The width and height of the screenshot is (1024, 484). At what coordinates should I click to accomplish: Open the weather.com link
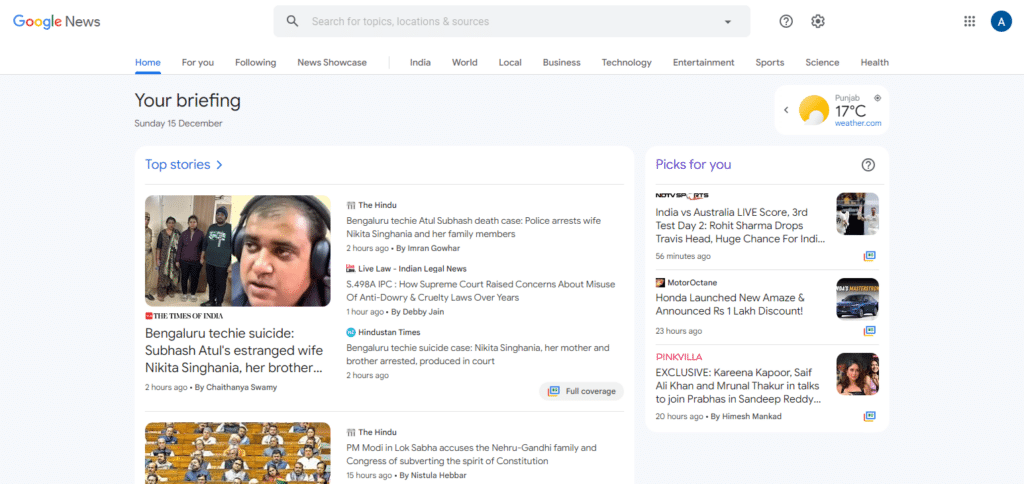pos(857,123)
